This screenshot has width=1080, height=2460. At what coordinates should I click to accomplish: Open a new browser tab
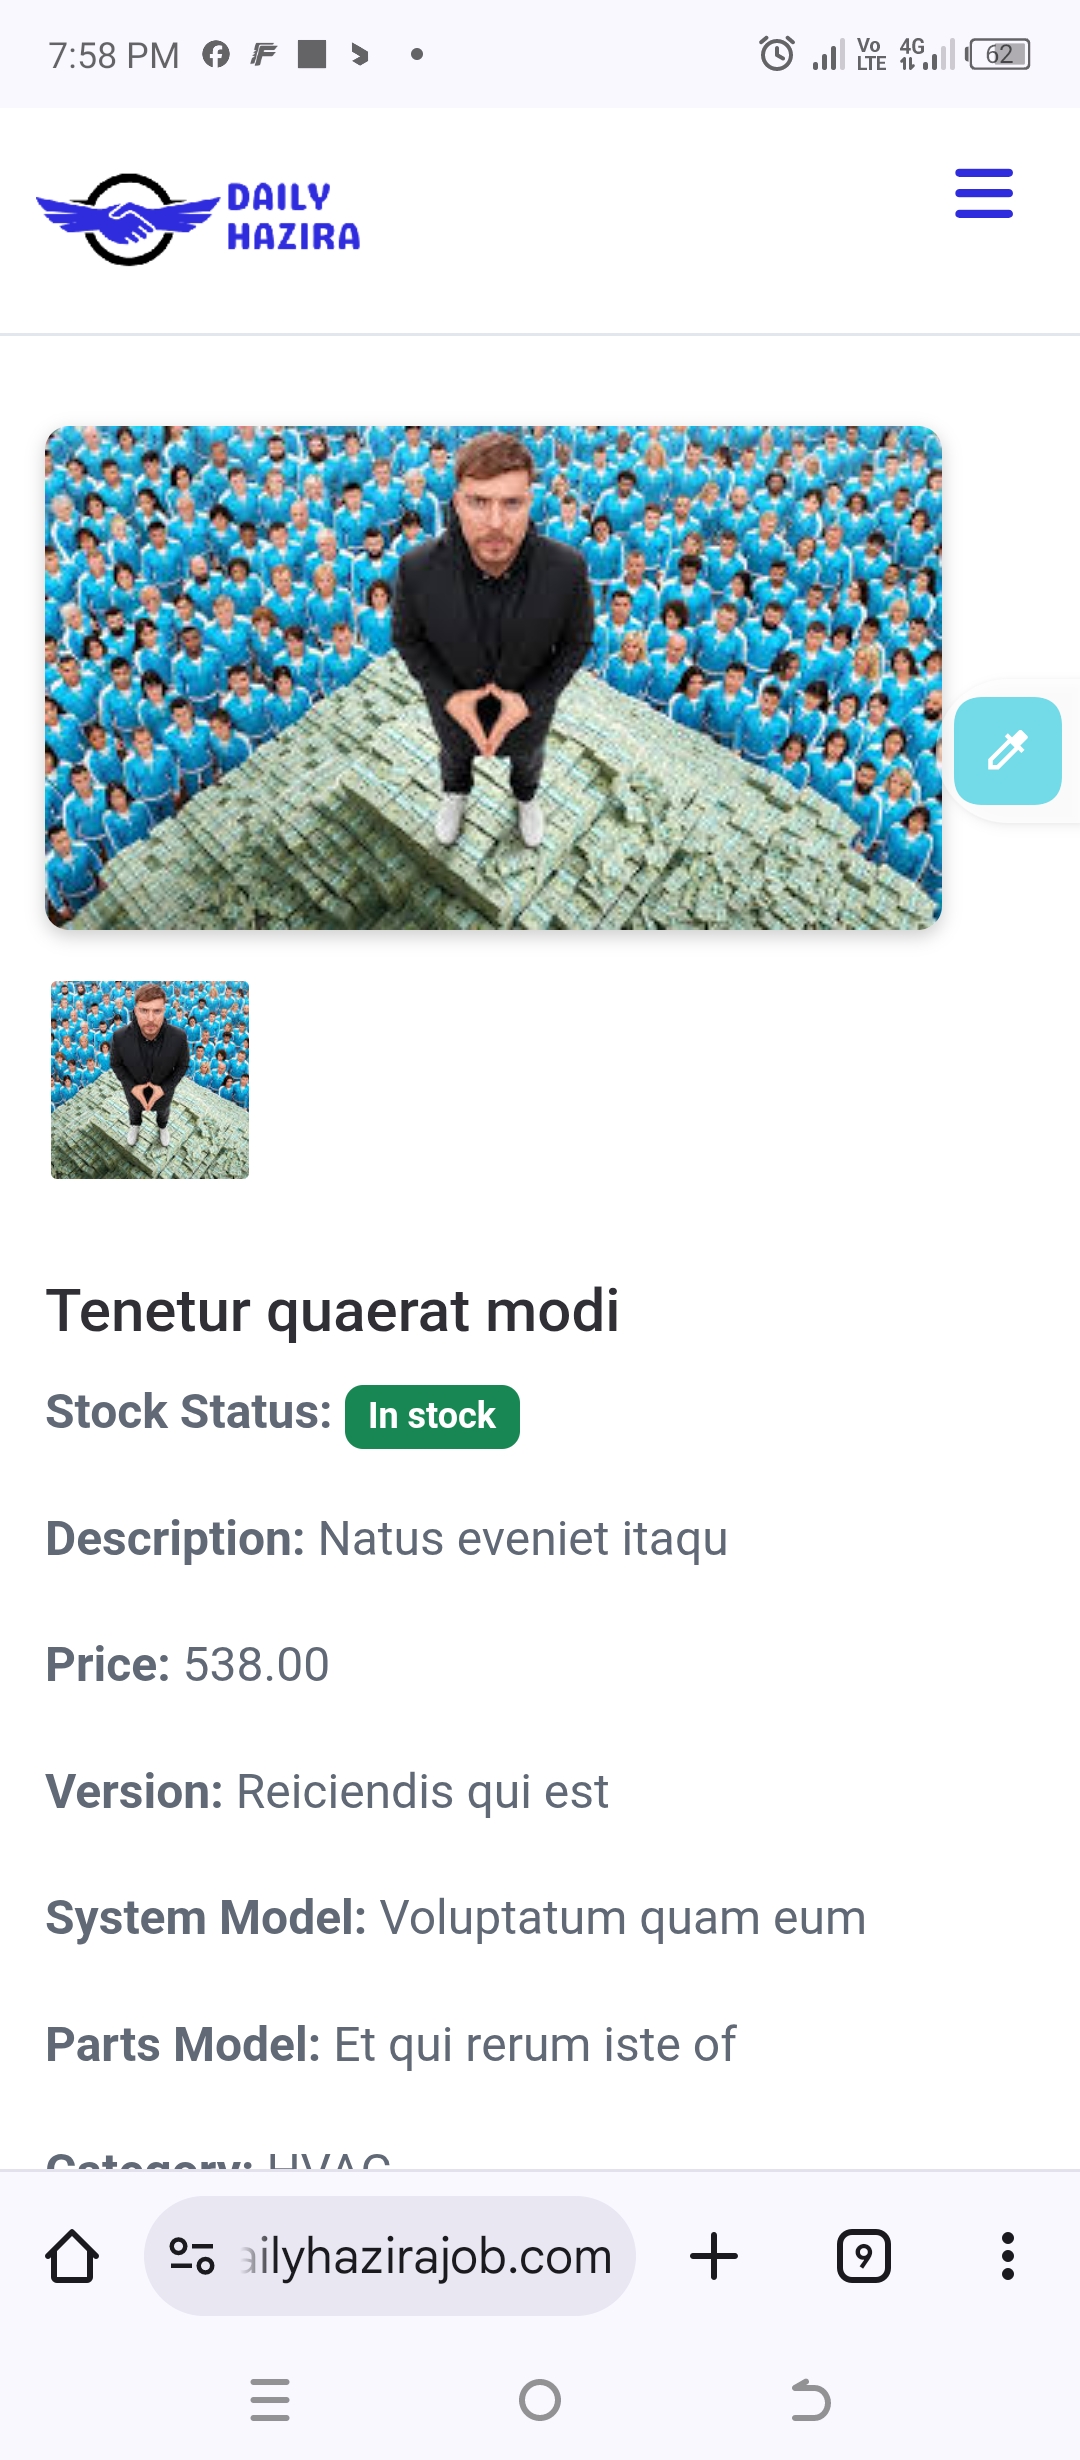tap(714, 2257)
